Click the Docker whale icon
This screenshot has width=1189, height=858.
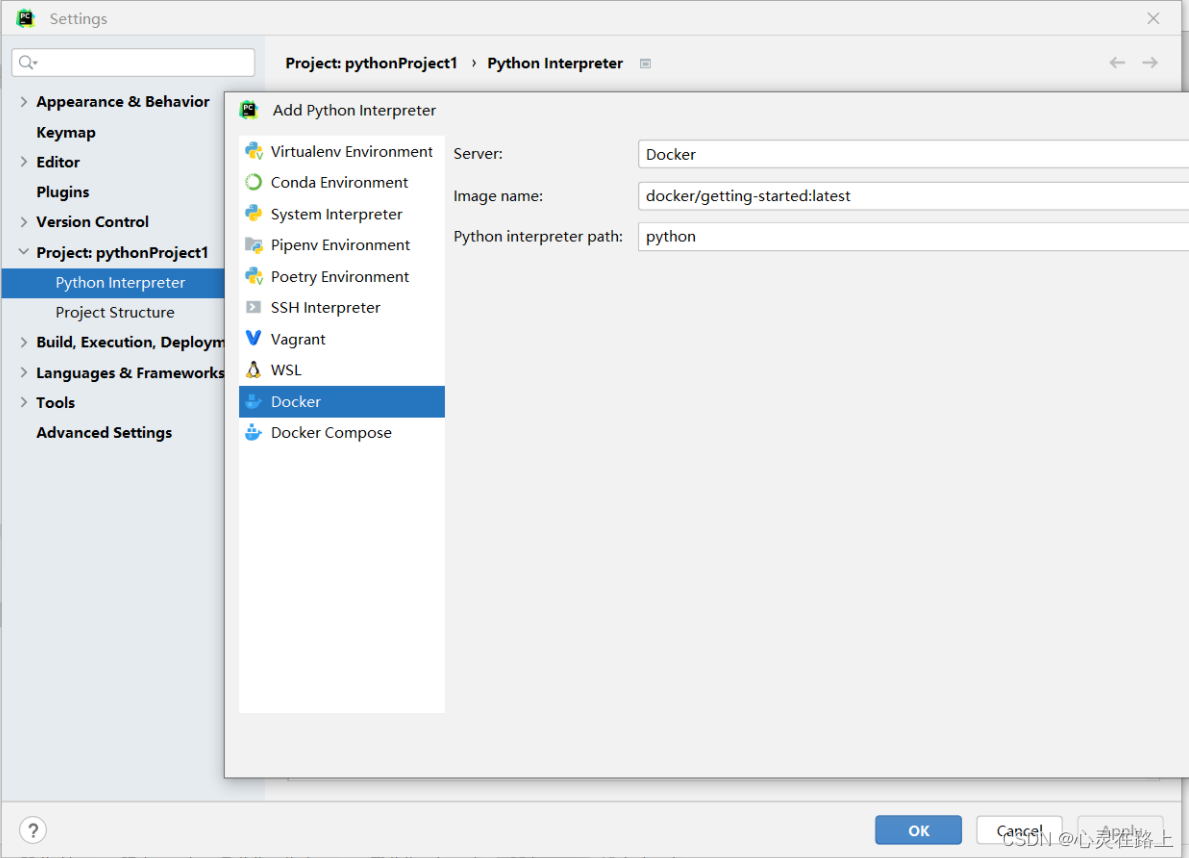[x=253, y=401]
